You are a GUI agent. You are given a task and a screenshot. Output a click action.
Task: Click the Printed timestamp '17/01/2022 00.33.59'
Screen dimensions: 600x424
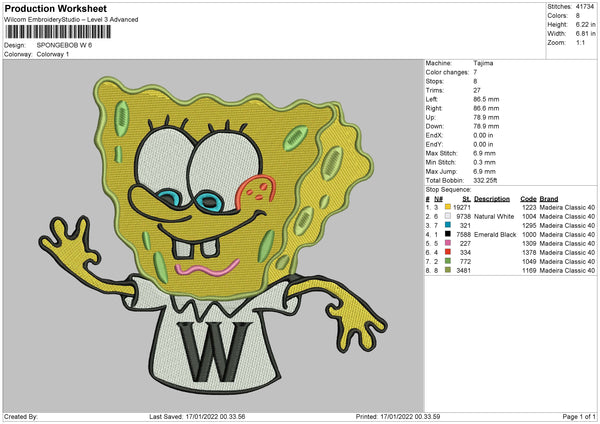(x=410, y=417)
